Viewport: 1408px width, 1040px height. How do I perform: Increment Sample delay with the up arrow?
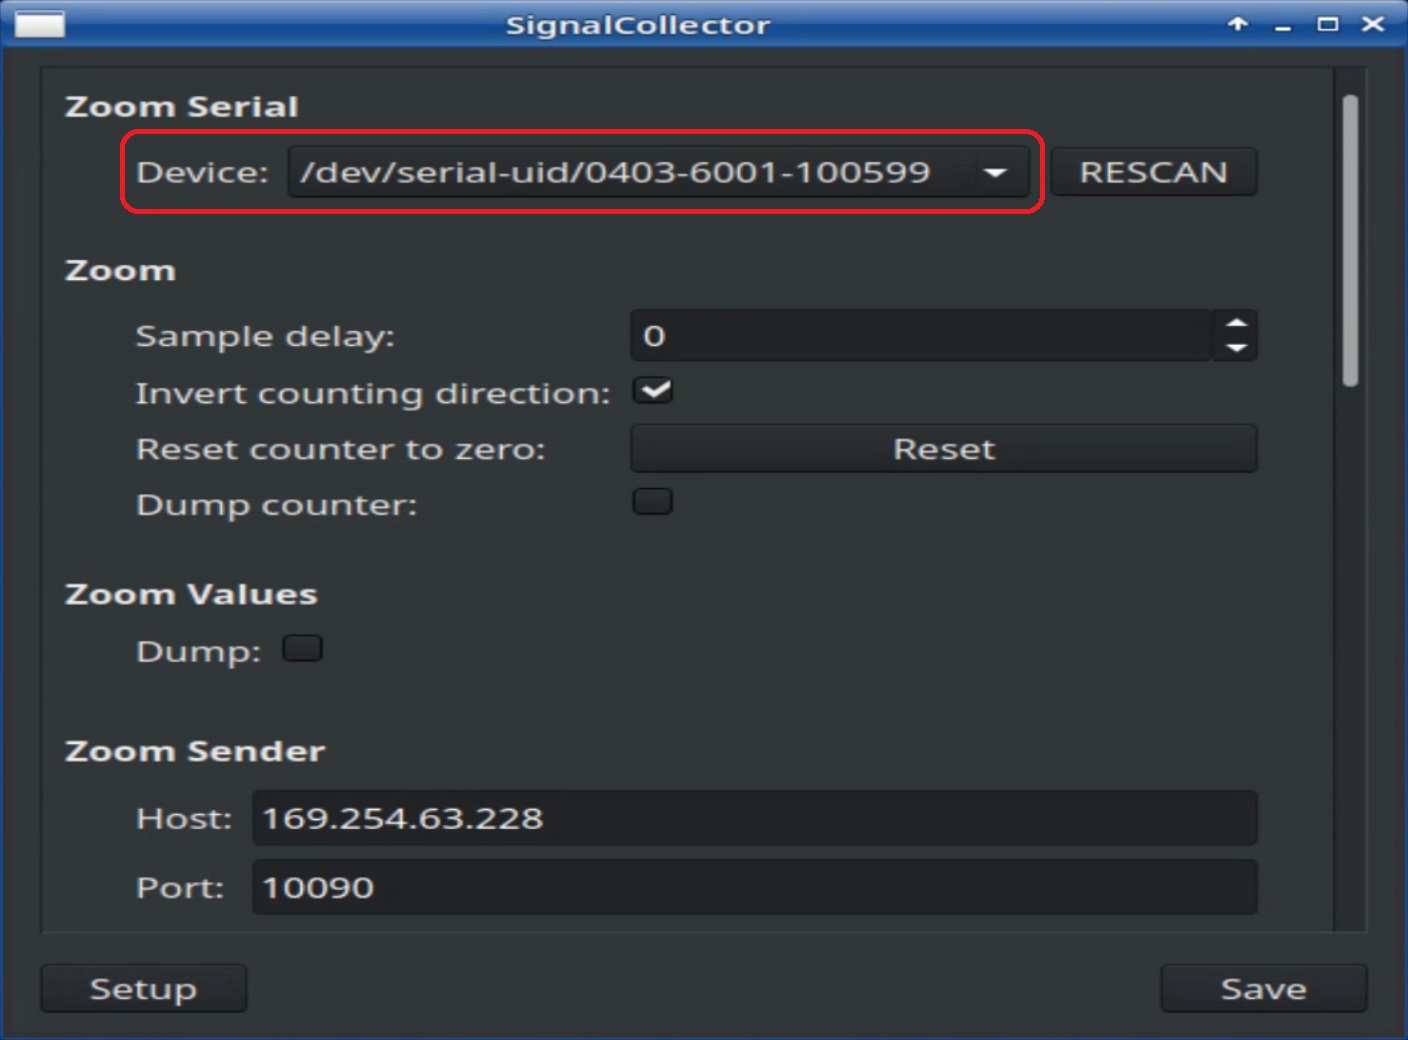pos(1237,323)
